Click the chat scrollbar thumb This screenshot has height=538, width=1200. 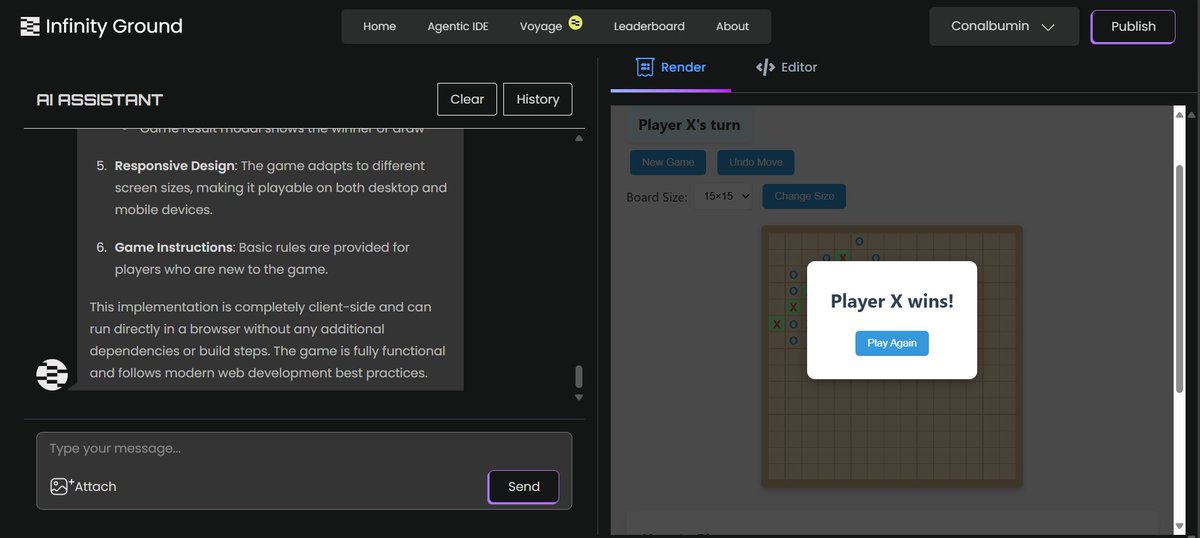[x=578, y=377]
